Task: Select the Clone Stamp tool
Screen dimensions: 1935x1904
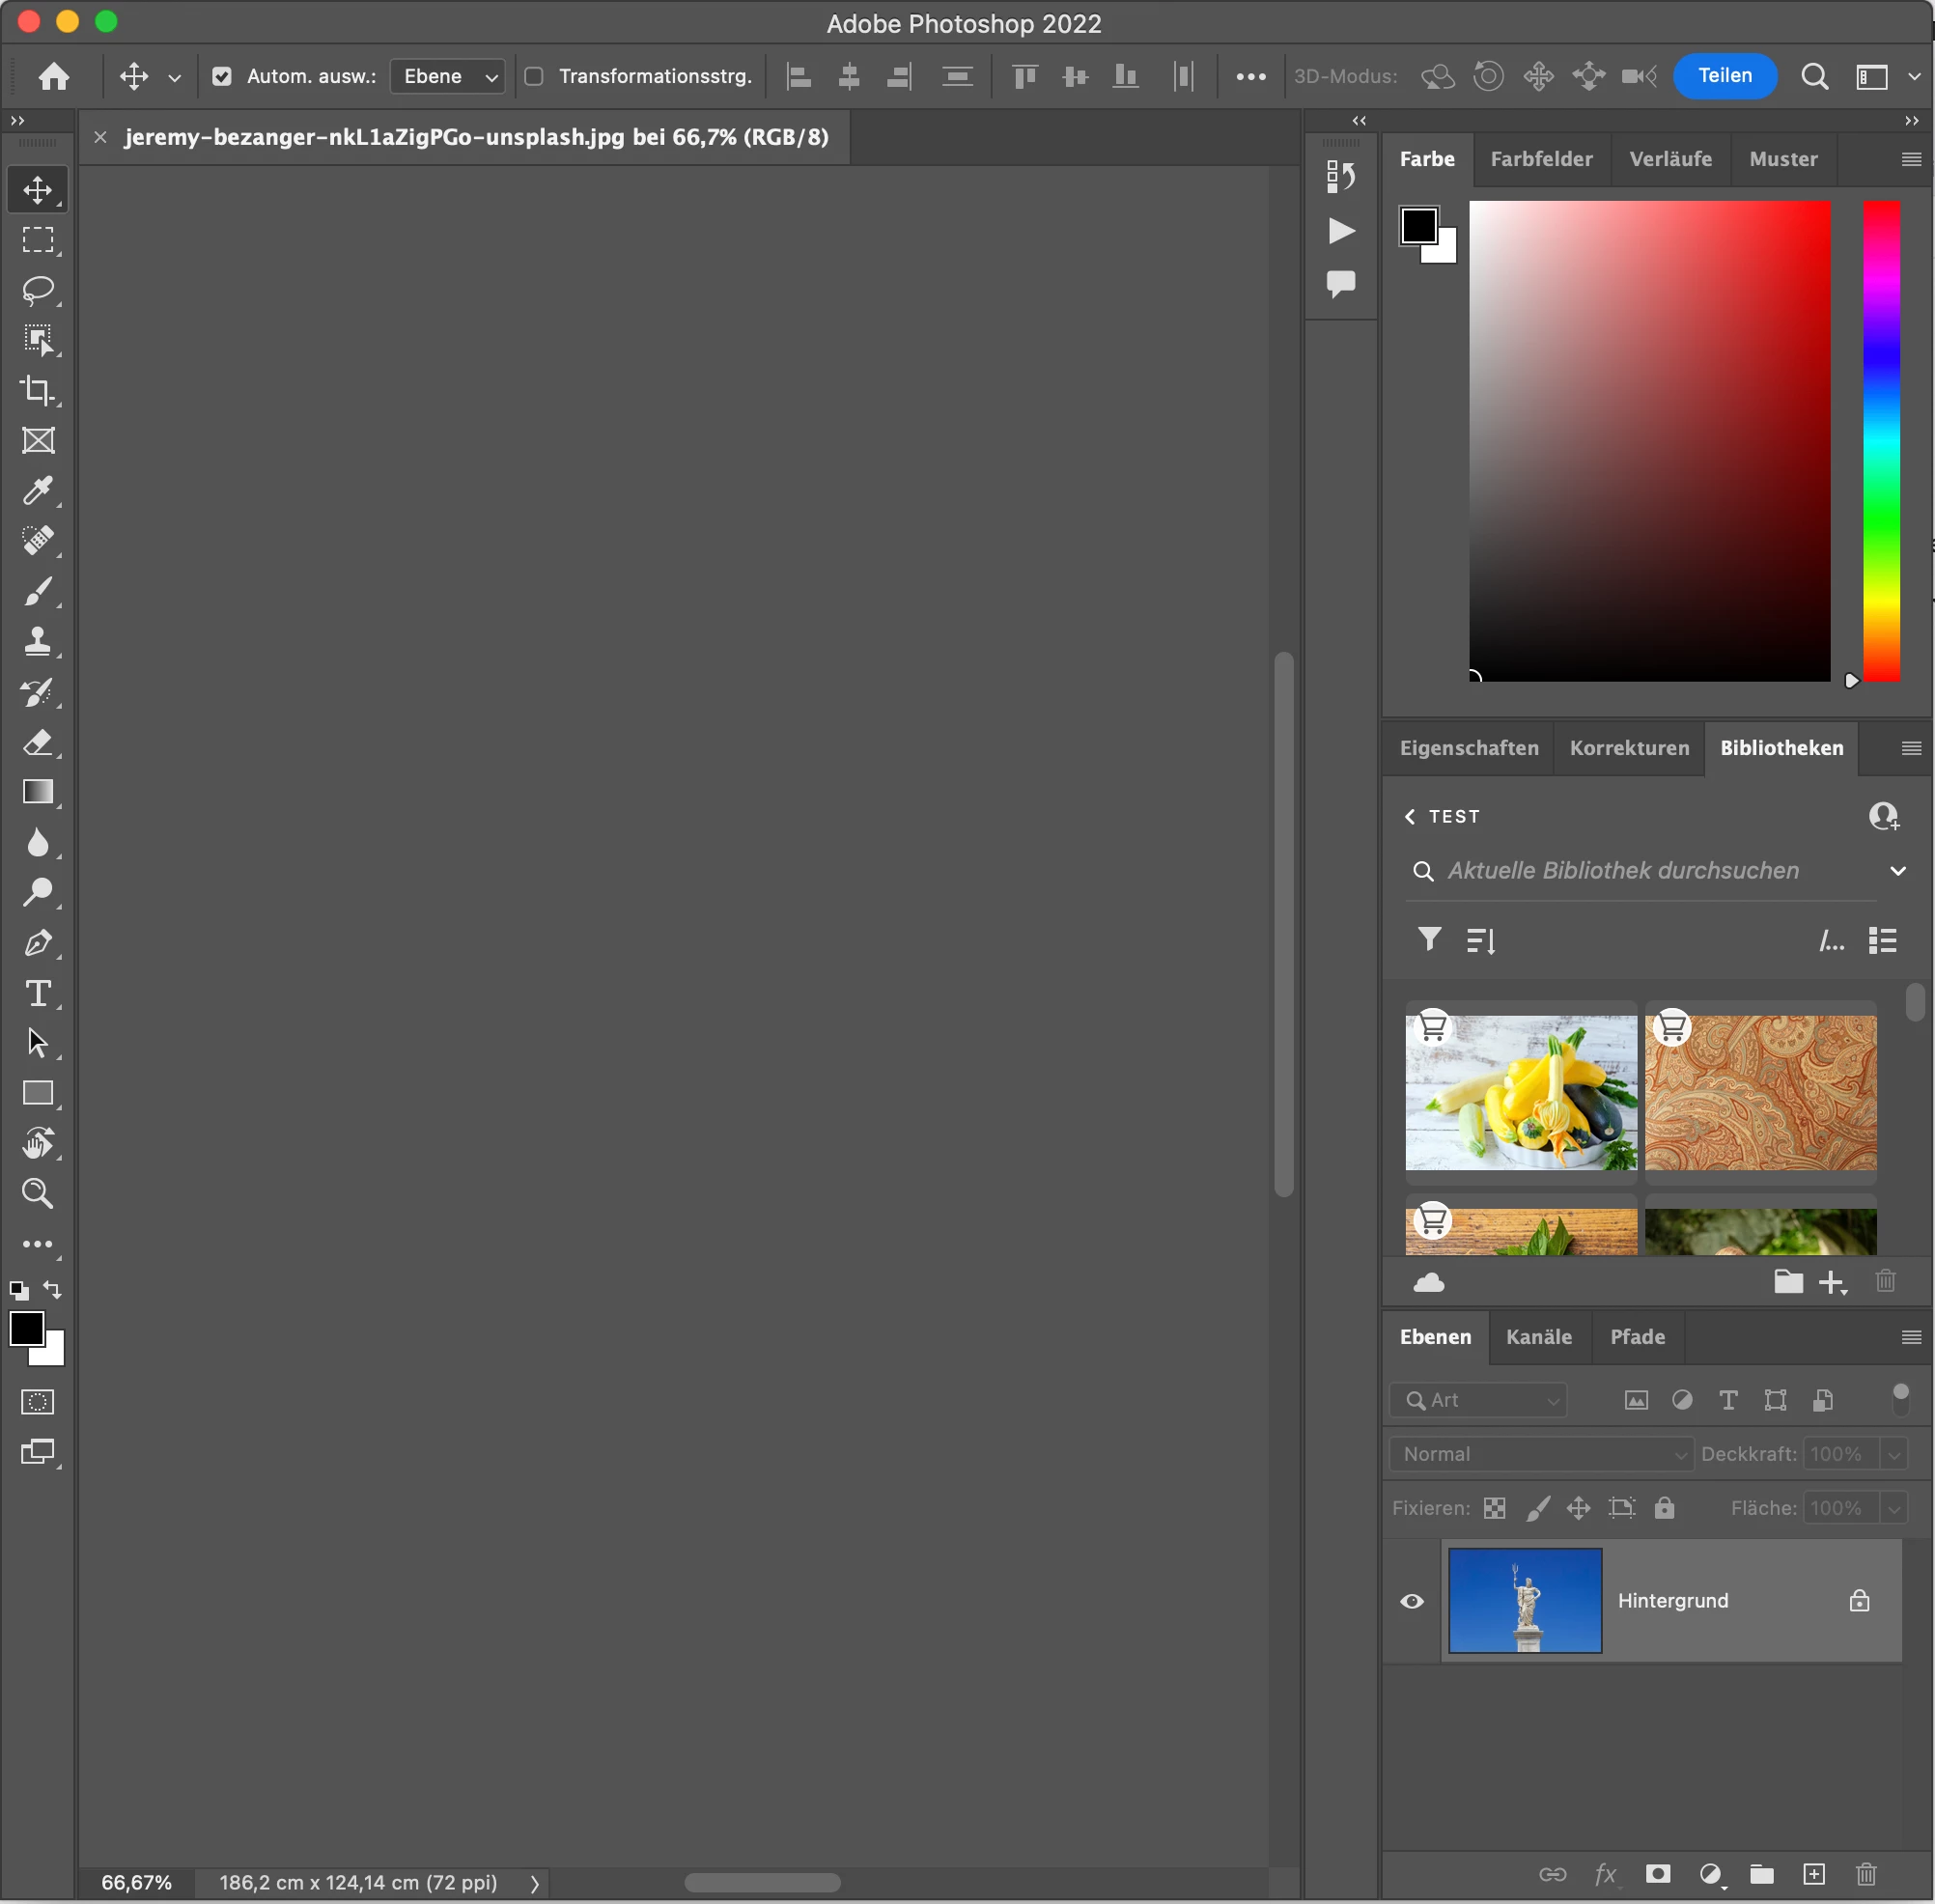Action: point(38,641)
